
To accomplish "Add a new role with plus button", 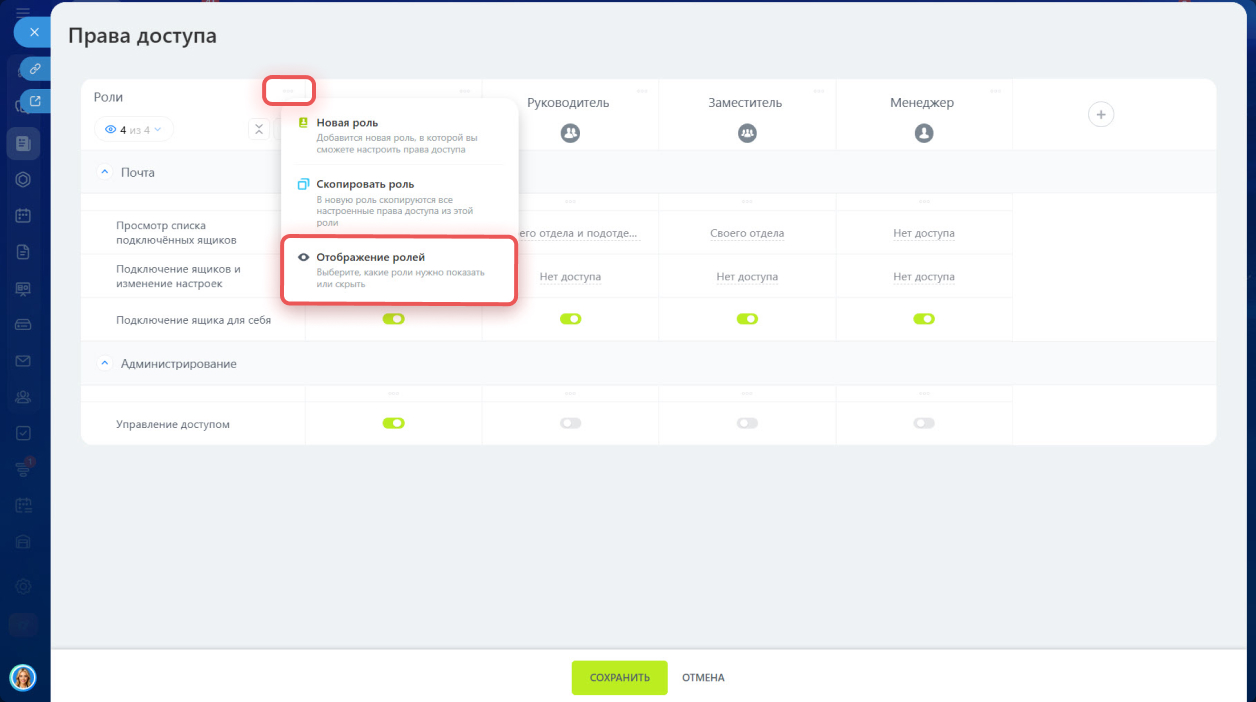I will coord(1101,115).
